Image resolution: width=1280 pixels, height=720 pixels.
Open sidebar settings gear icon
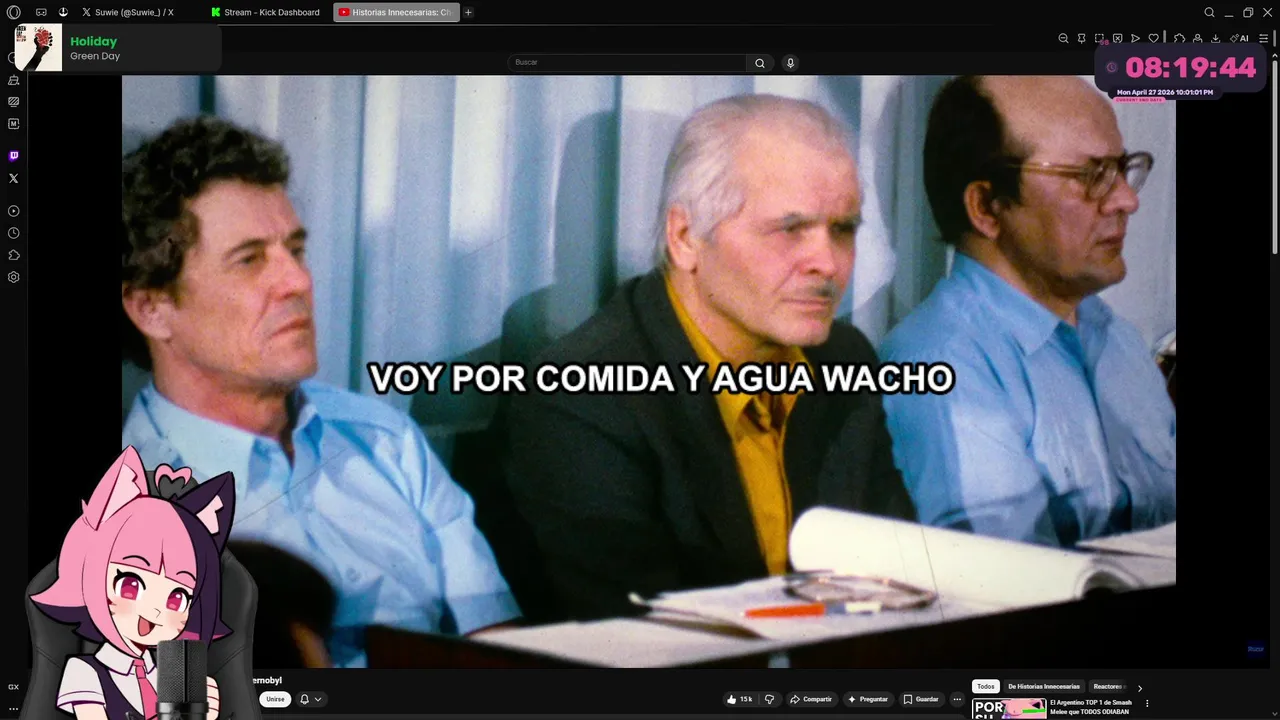(13, 277)
